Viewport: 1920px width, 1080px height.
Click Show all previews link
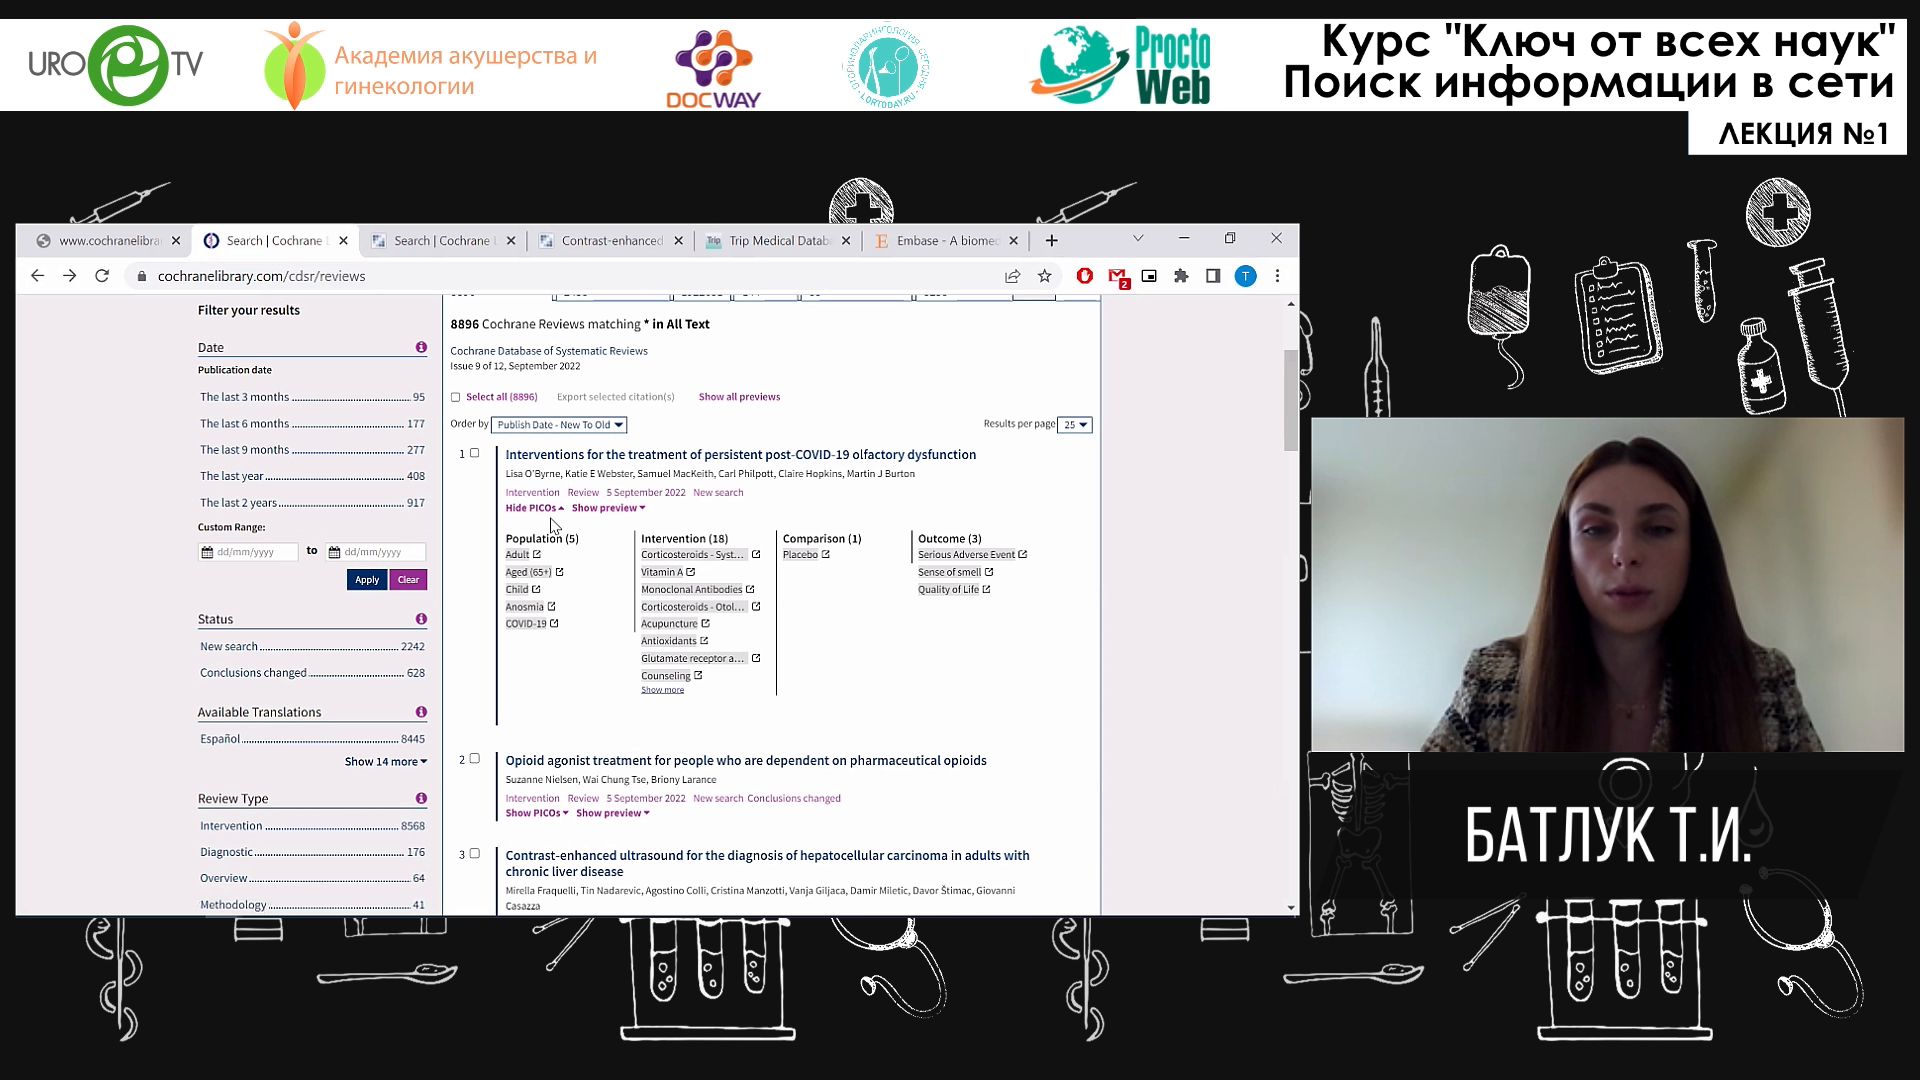740,397
